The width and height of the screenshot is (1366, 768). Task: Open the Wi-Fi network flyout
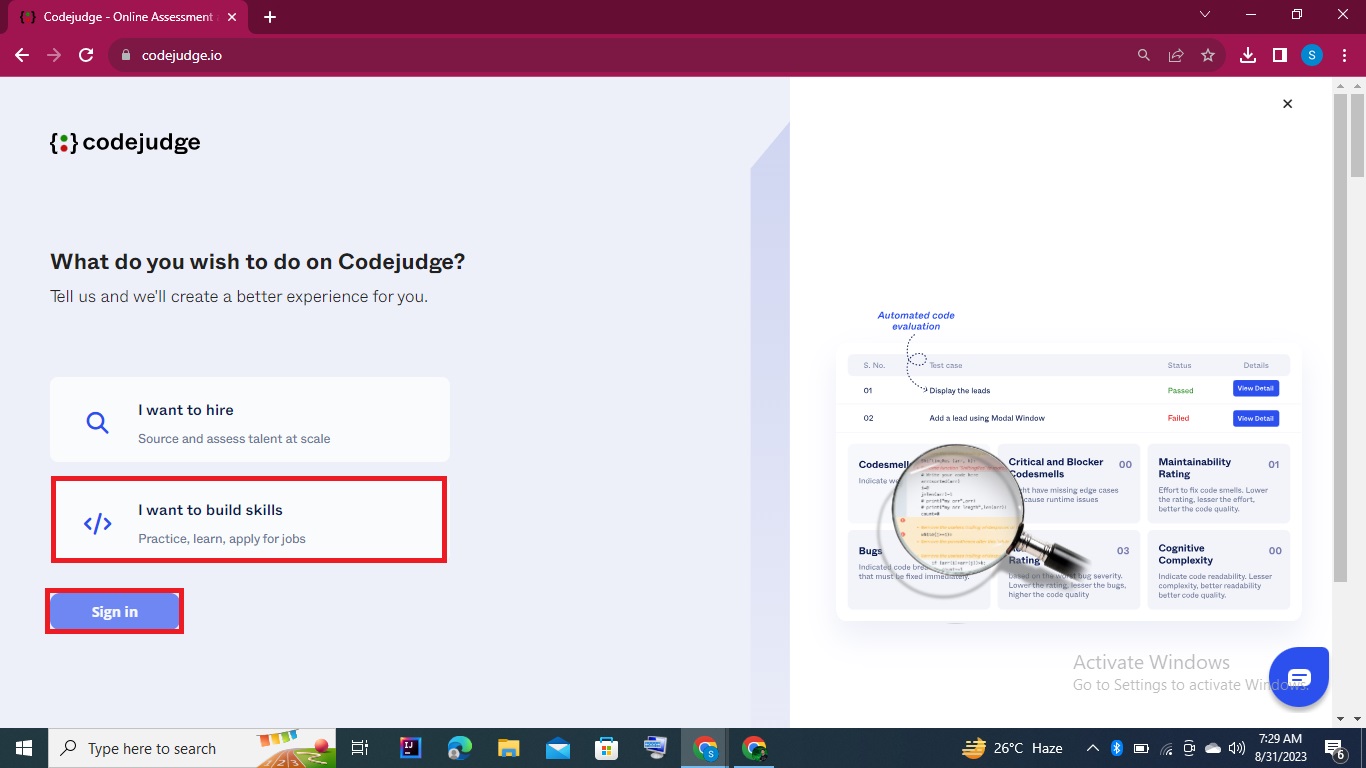[x=1166, y=748]
